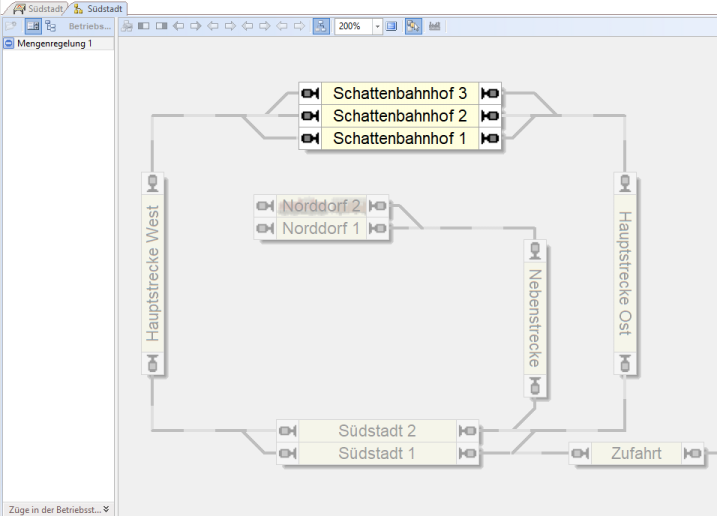Toggle the highlighted list view button in left panel
The height and width of the screenshot is (516, 717).
[32, 26]
